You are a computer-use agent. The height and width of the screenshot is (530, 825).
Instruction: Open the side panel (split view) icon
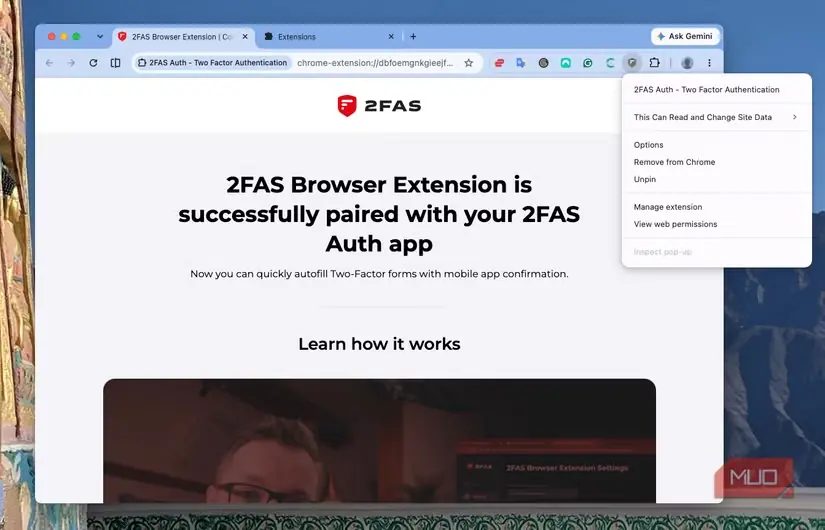115,63
